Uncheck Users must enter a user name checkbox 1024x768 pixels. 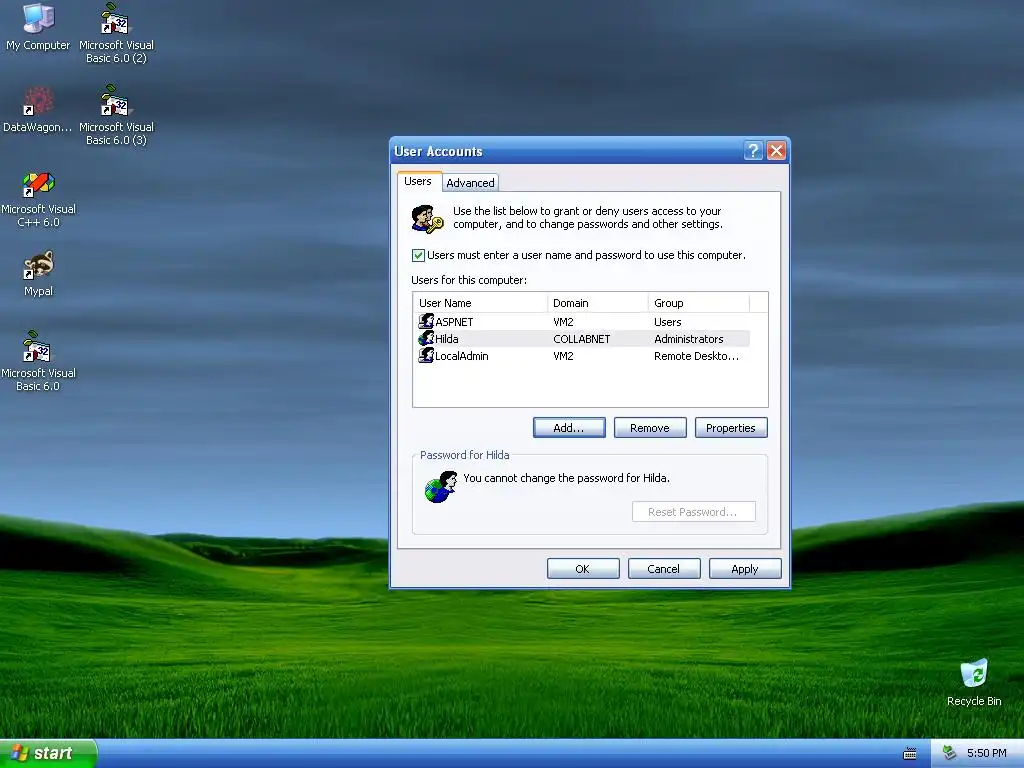pyautogui.click(x=419, y=255)
